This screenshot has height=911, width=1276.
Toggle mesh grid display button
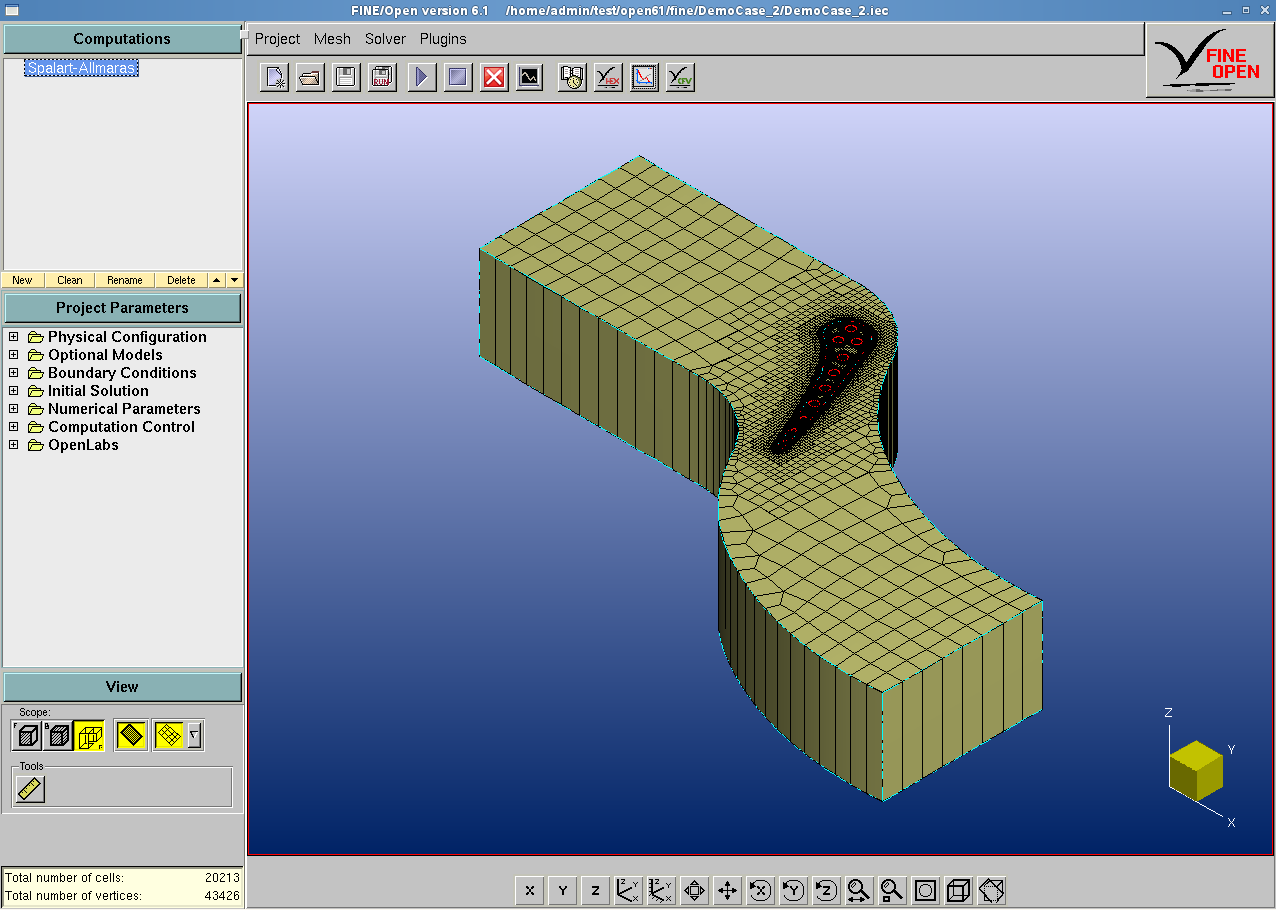[x=169, y=735]
